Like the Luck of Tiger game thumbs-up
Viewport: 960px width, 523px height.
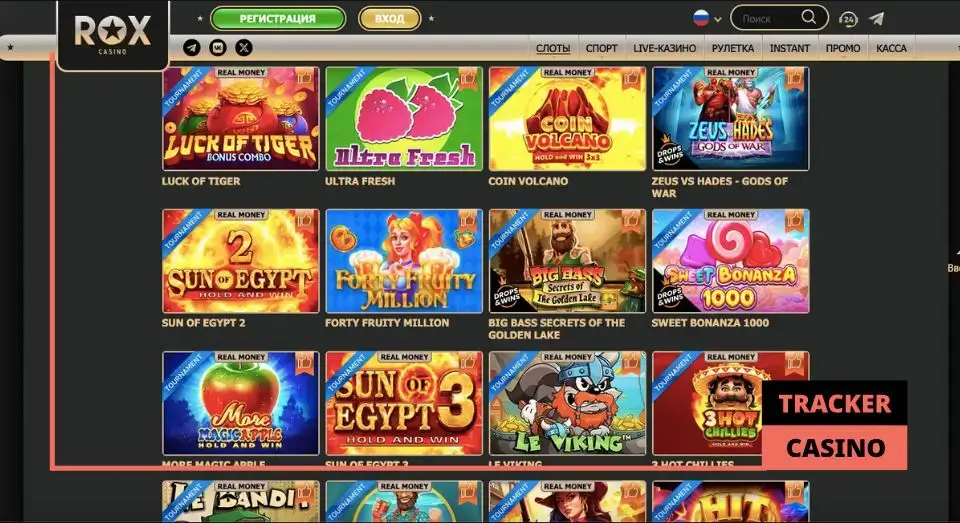point(304,78)
